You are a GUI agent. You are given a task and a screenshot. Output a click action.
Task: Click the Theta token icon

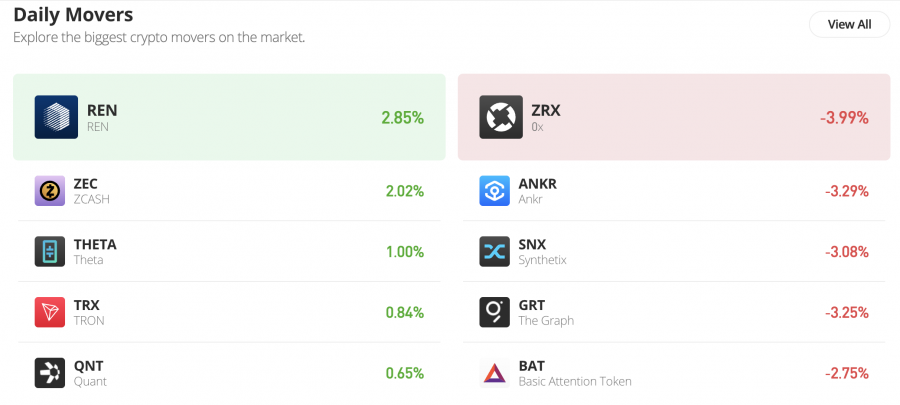[49, 252]
